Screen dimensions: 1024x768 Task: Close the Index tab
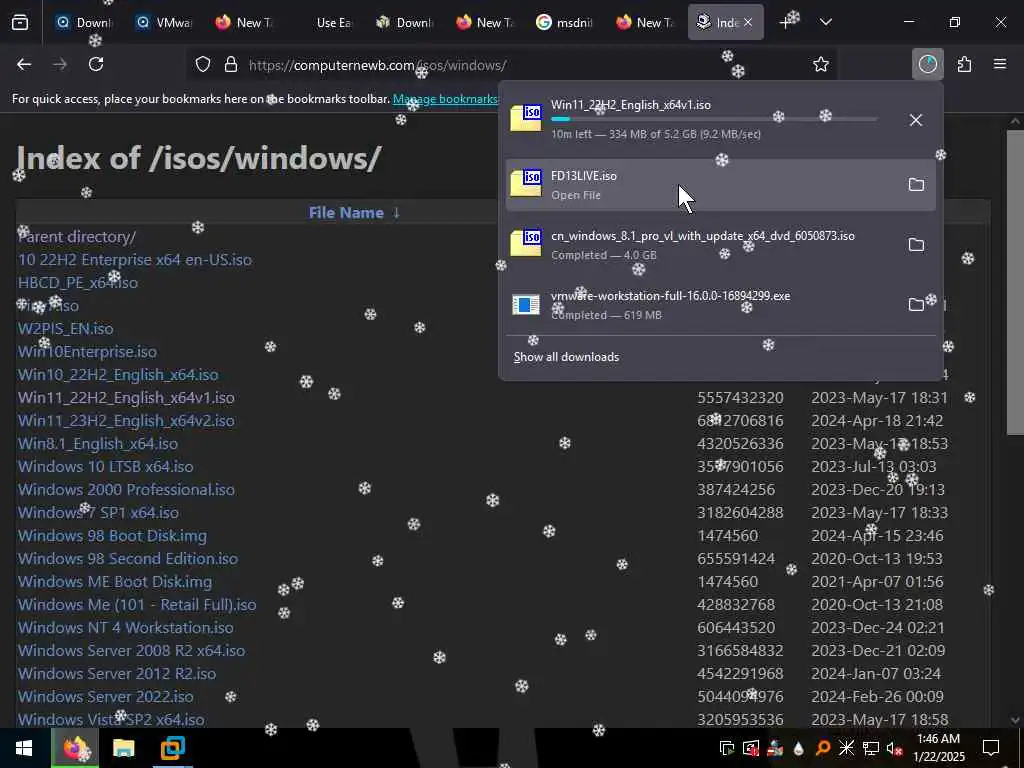tap(748, 23)
